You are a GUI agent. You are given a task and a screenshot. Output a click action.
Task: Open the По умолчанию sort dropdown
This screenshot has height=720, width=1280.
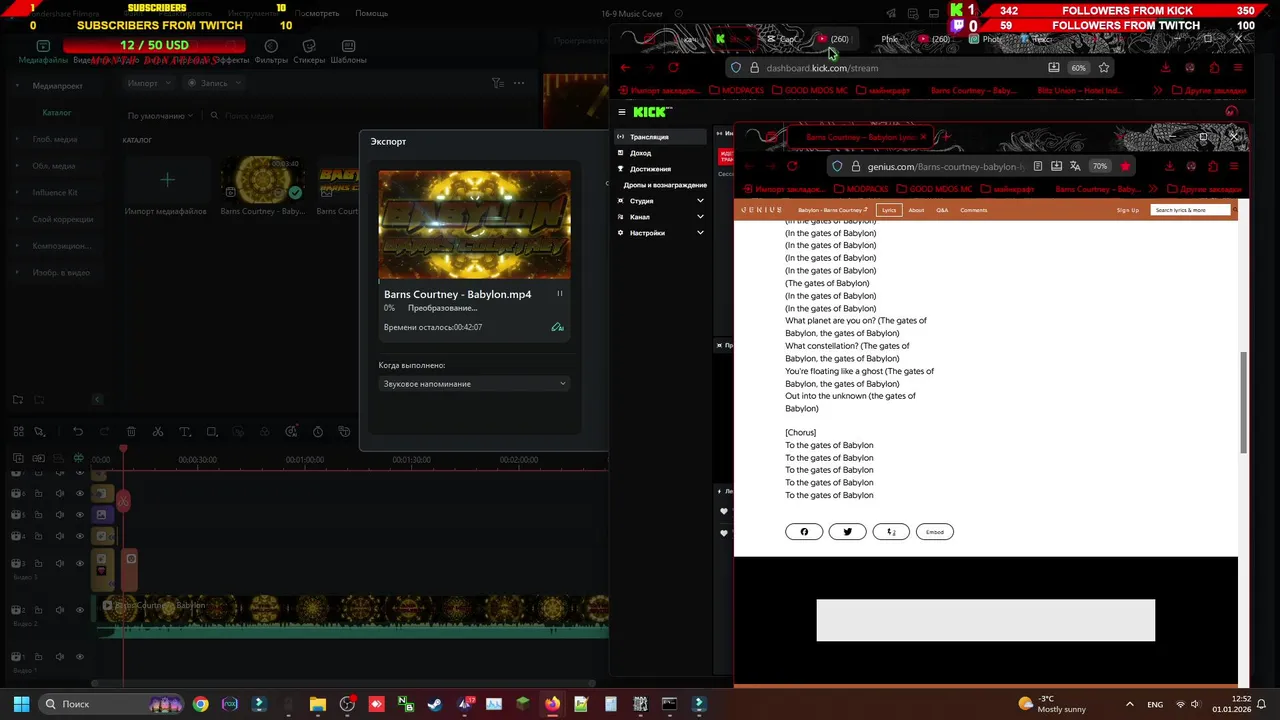160,116
